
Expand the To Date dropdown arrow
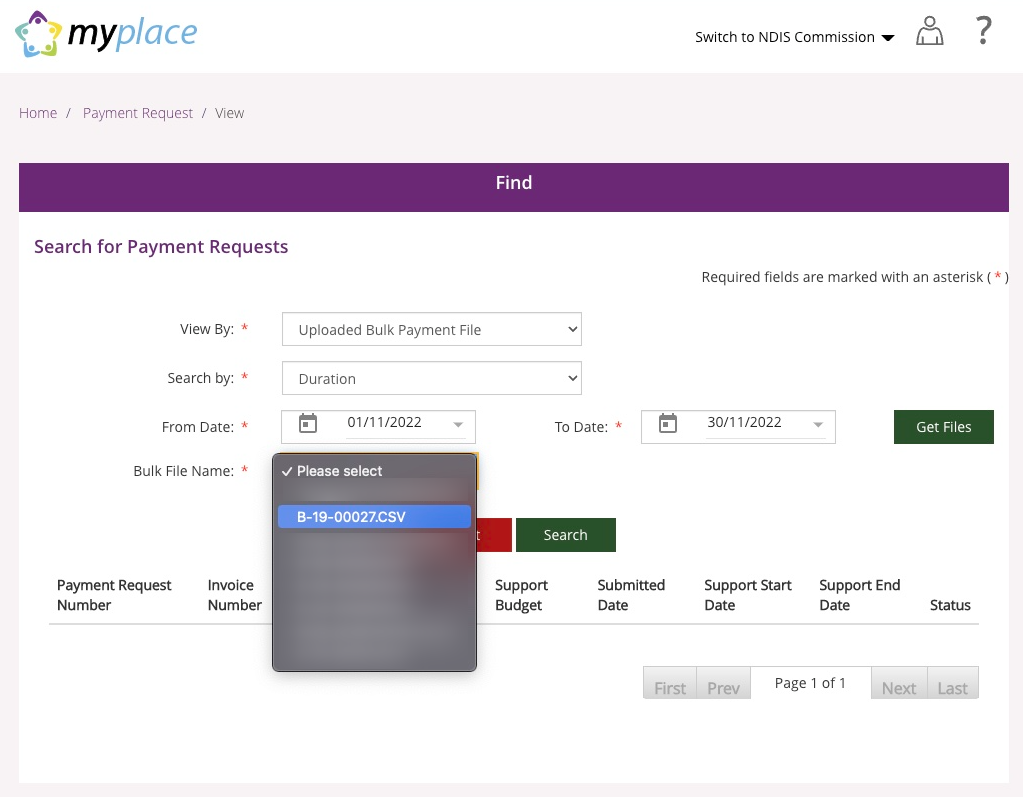click(x=818, y=424)
